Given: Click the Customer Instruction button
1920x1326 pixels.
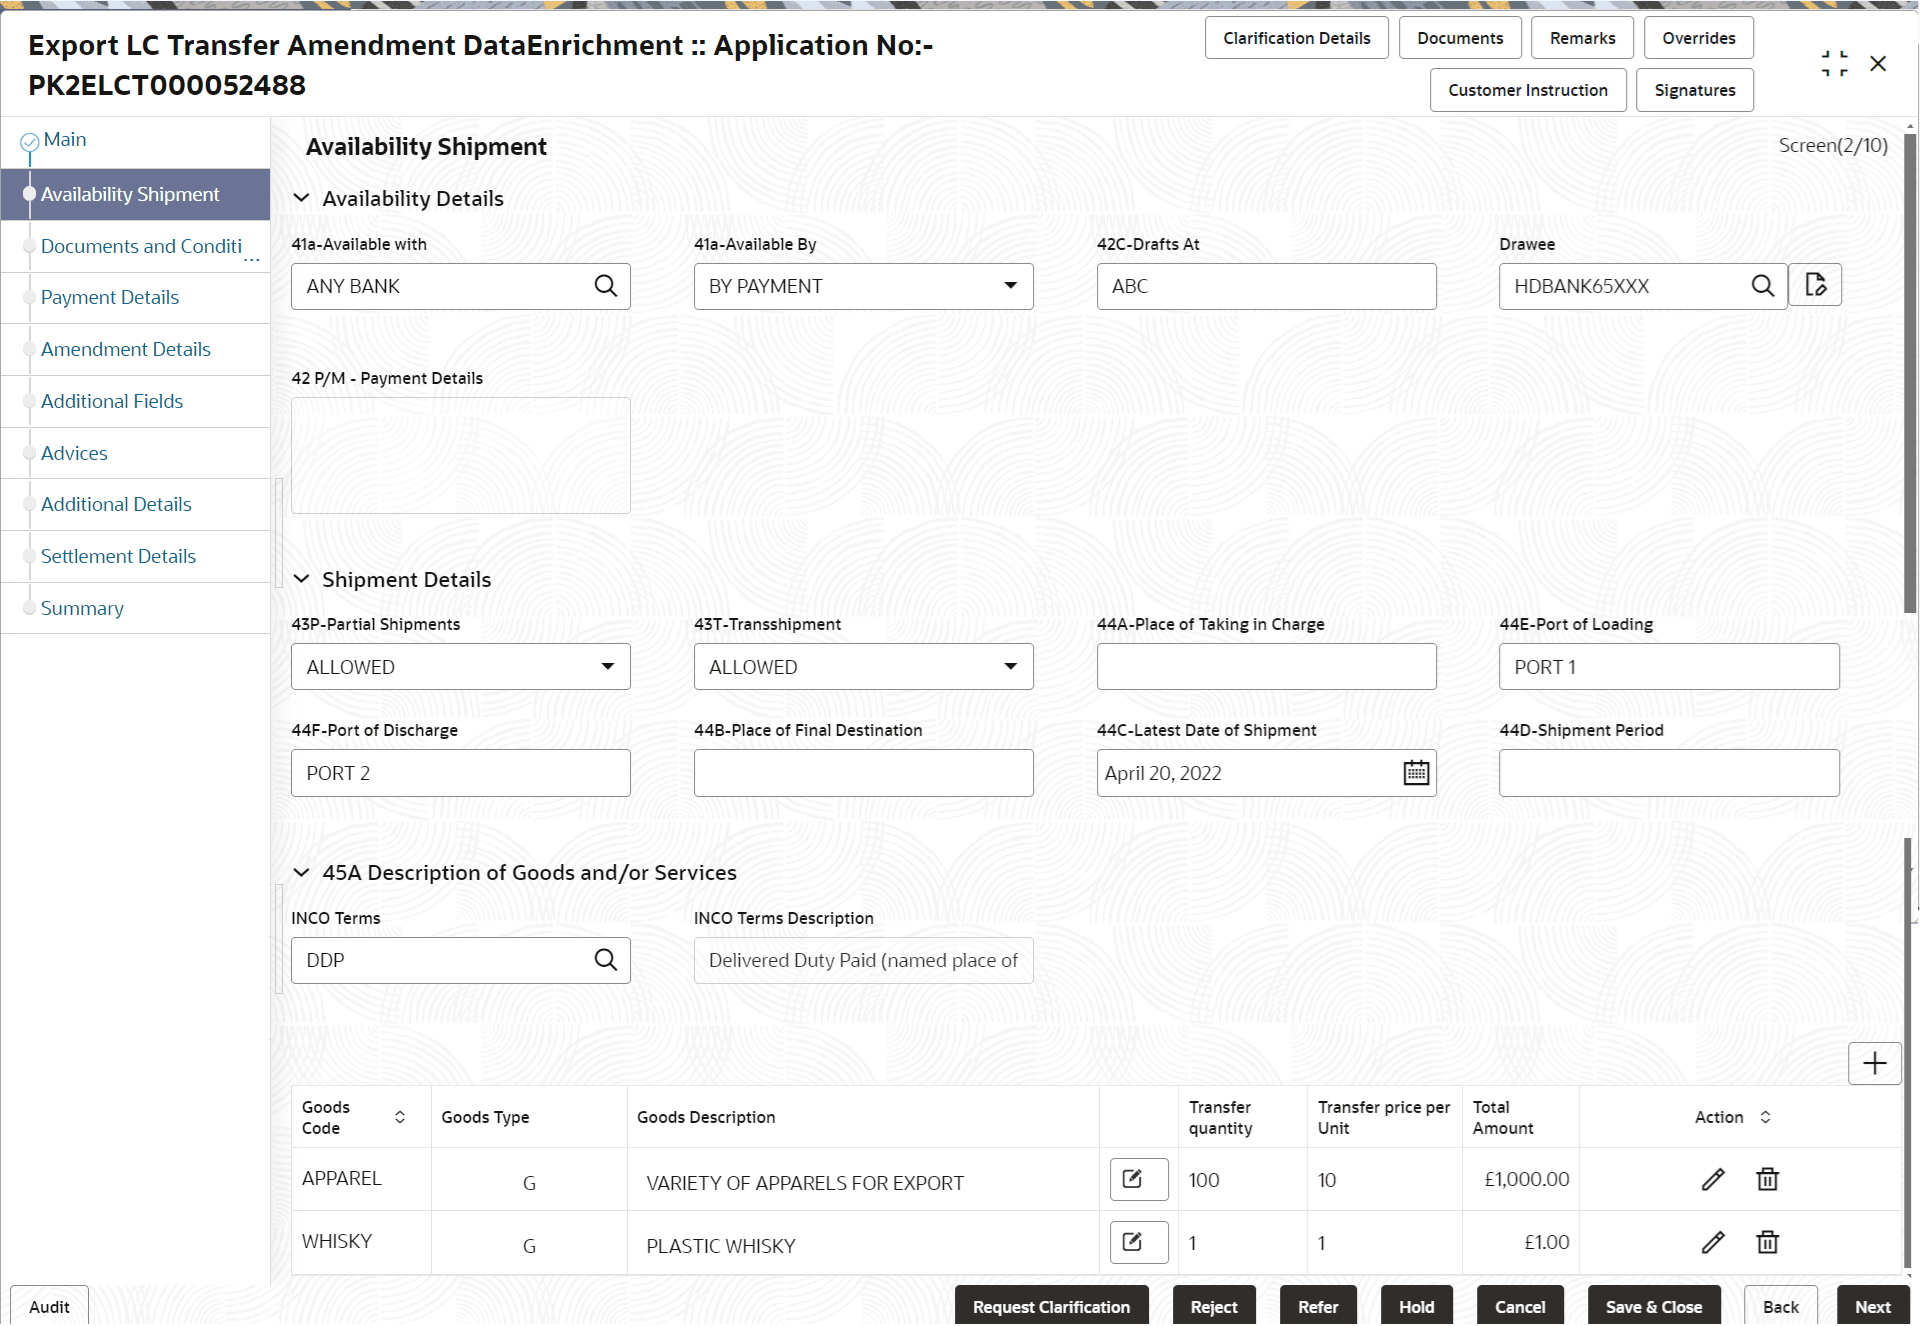Looking at the screenshot, I should [1527, 89].
